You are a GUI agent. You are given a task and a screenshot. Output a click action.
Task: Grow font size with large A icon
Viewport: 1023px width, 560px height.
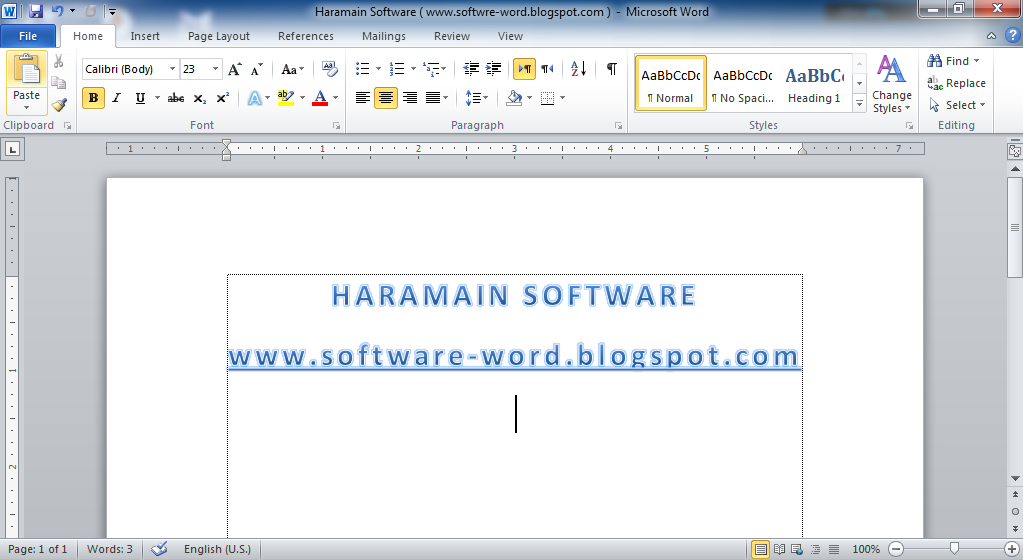pyautogui.click(x=235, y=69)
